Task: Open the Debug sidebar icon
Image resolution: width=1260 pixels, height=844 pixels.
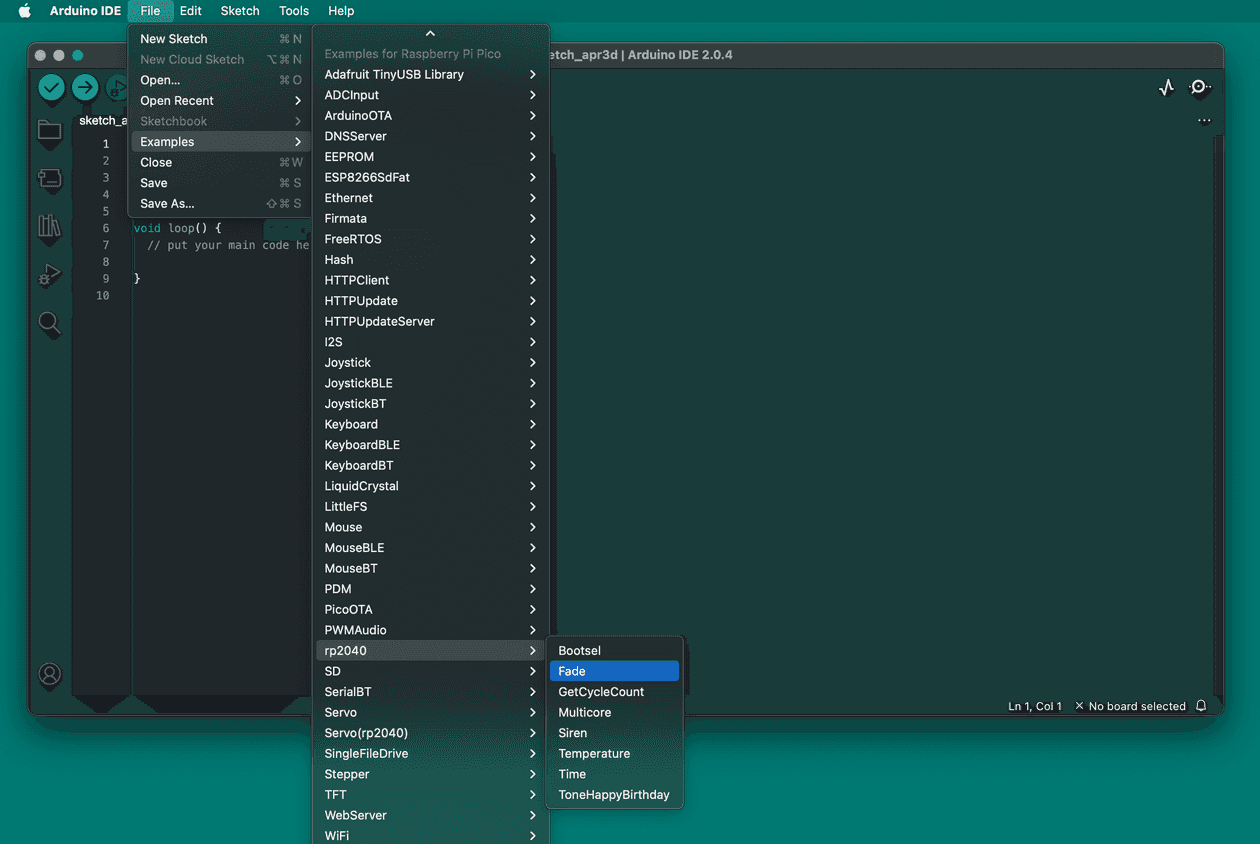Action: [x=49, y=275]
